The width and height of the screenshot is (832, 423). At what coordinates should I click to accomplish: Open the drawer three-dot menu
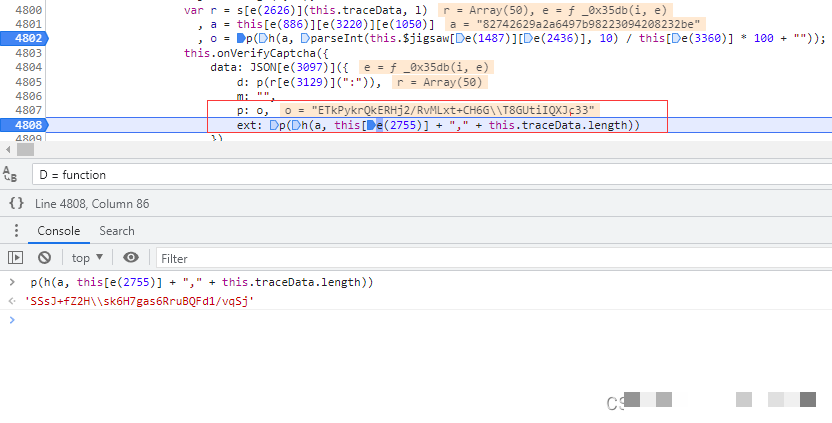click(x=14, y=231)
